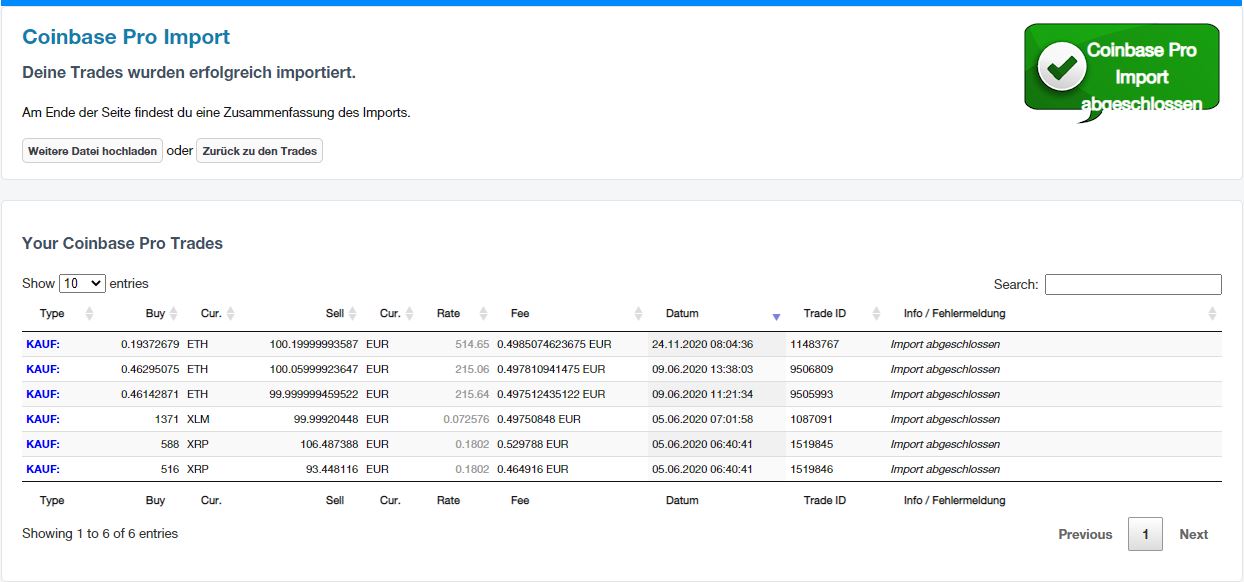The height and width of the screenshot is (582, 1244).
Task: Click the Weitere Datei hochladen button
Action: pyautogui.click(x=92, y=151)
